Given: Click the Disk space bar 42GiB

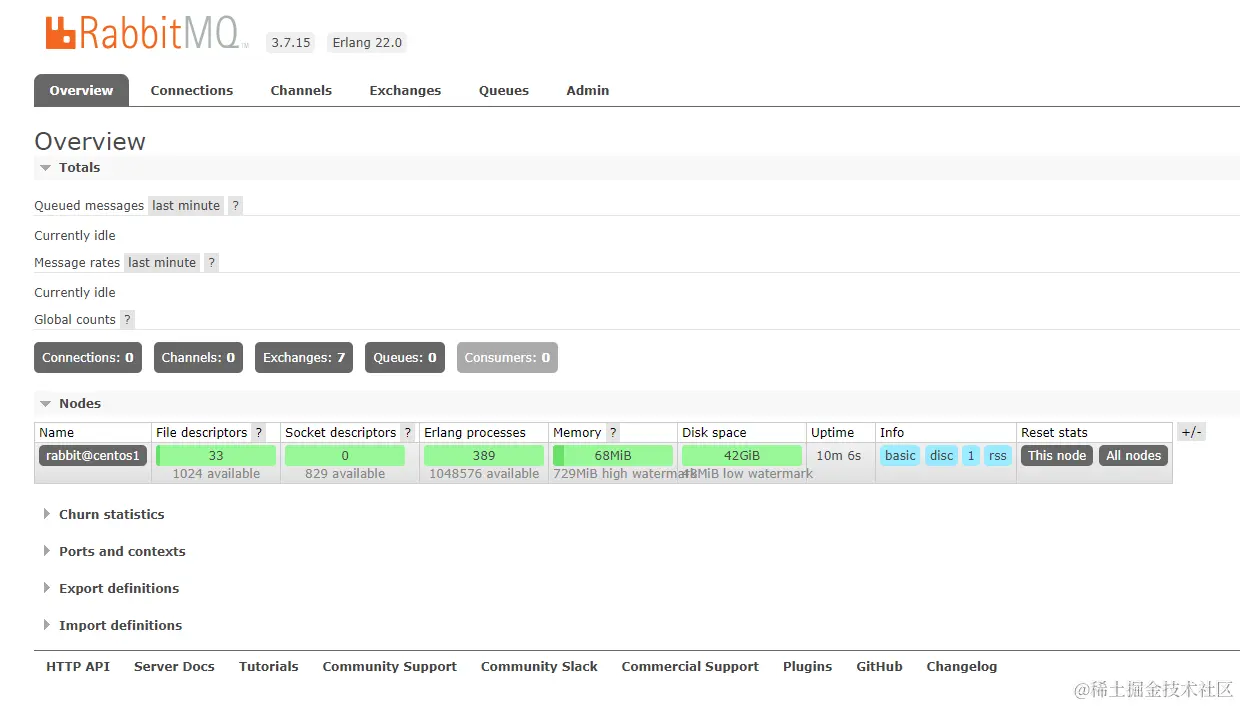Looking at the screenshot, I should point(742,456).
